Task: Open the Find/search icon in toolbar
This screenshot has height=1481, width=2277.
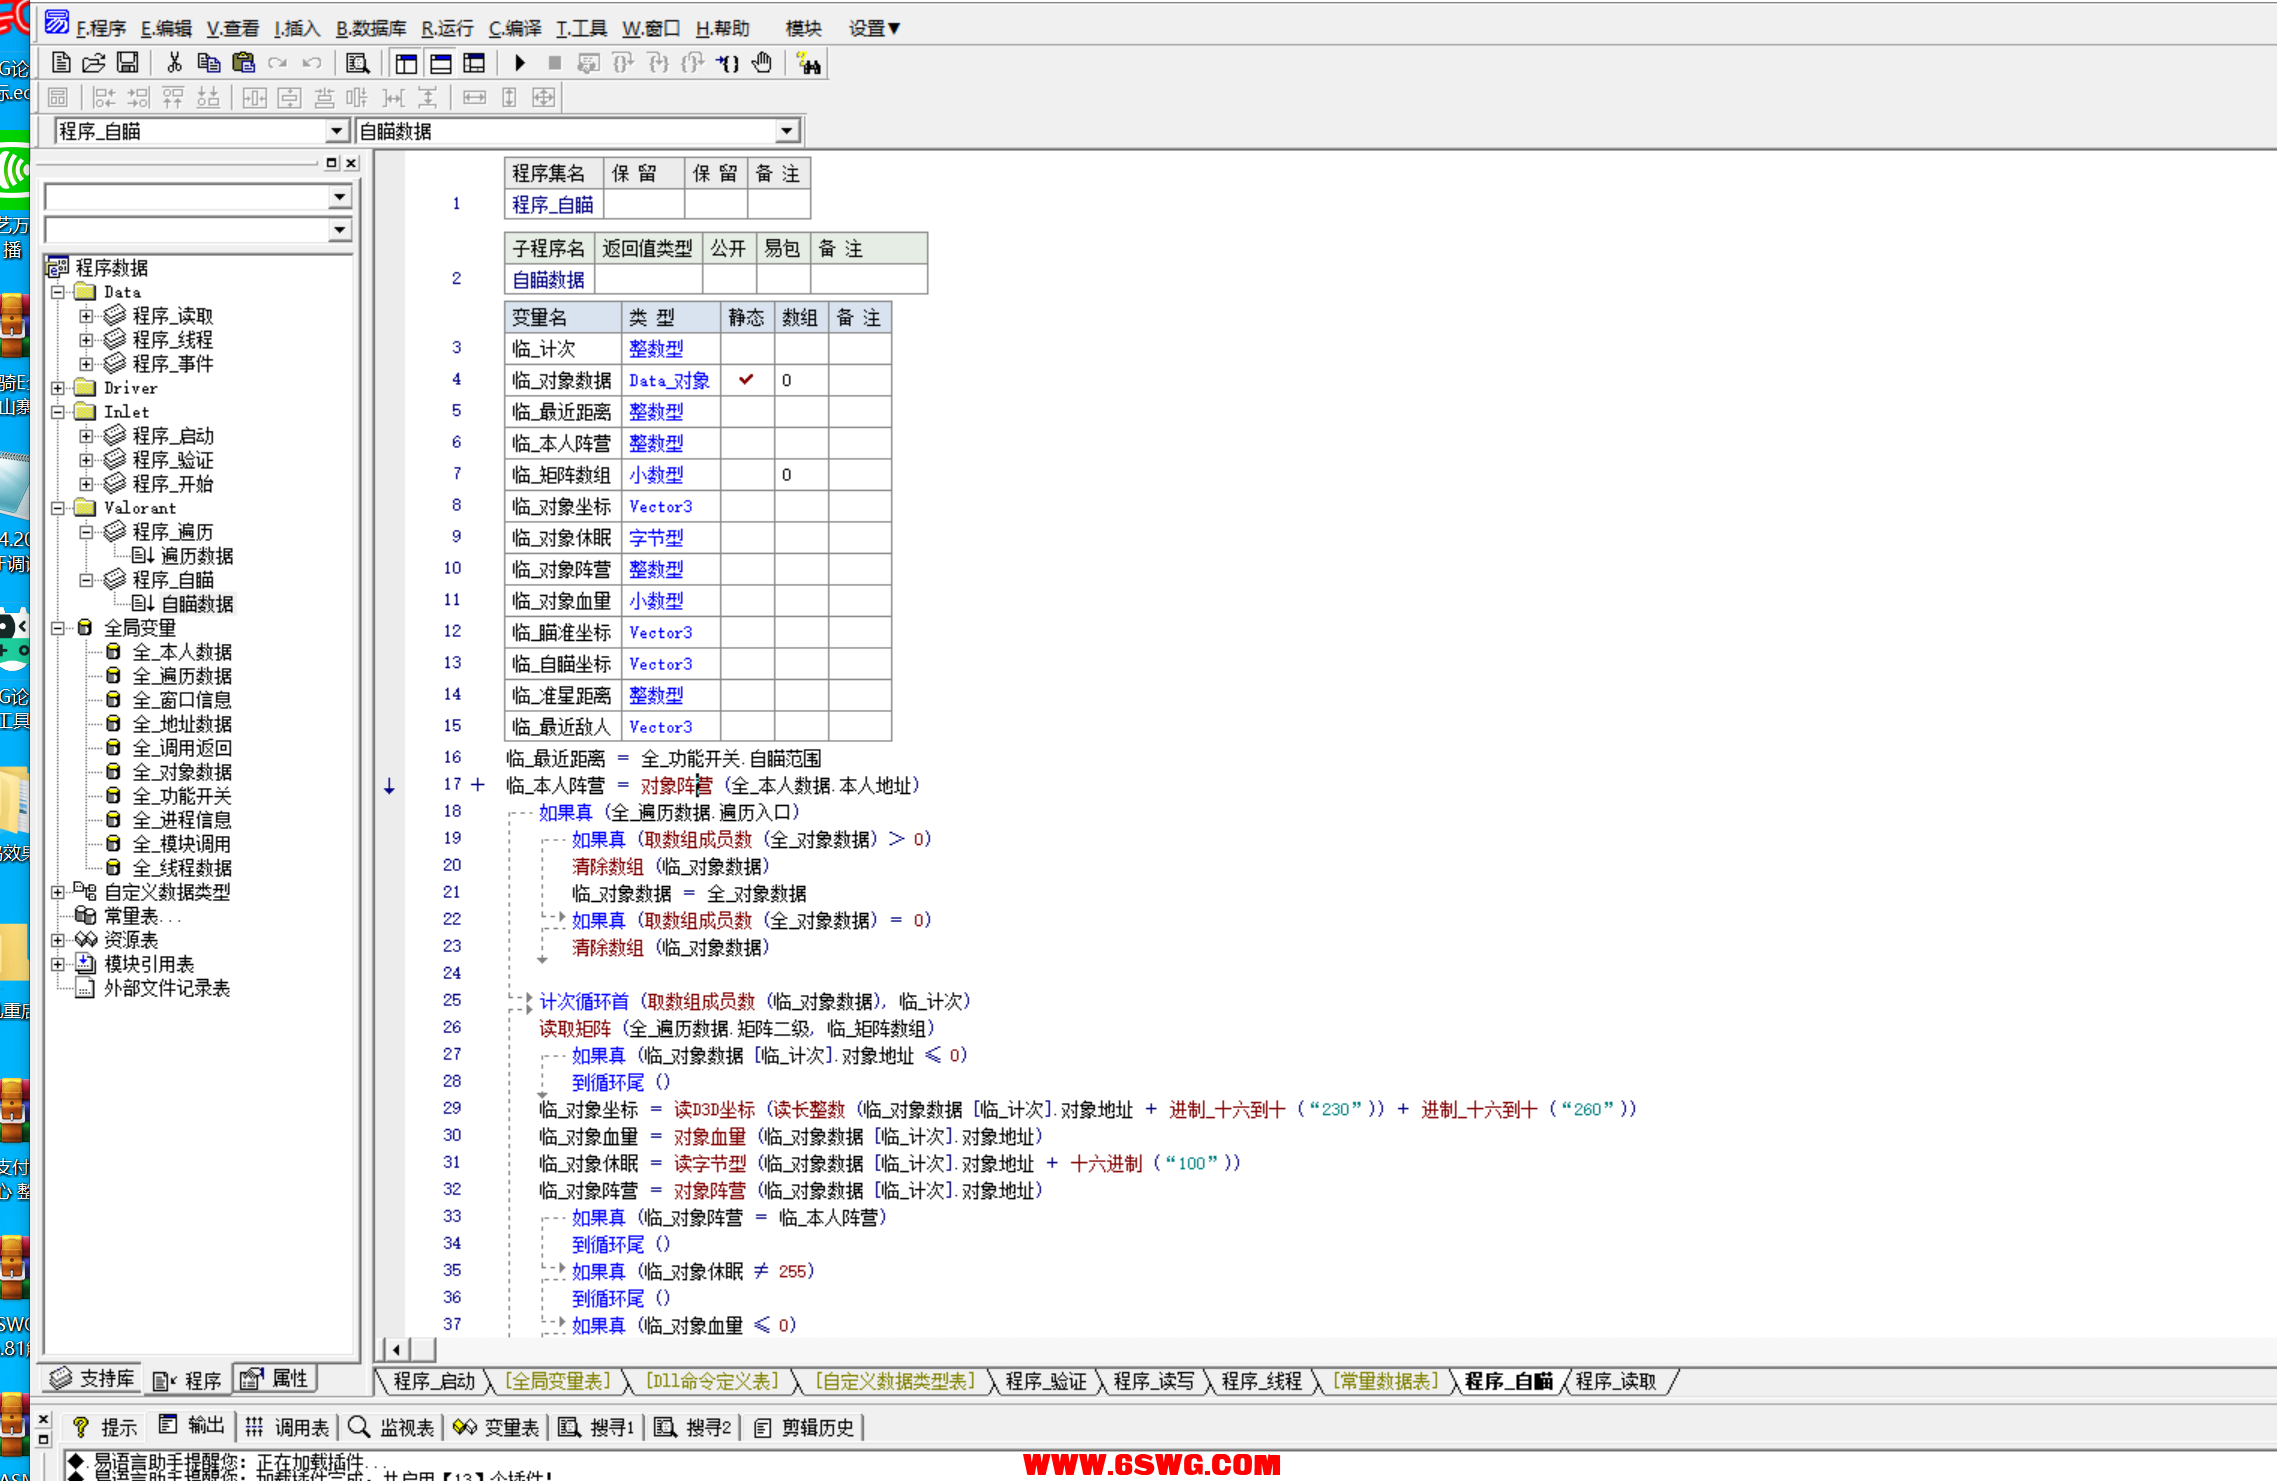Action: (x=357, y=63)
